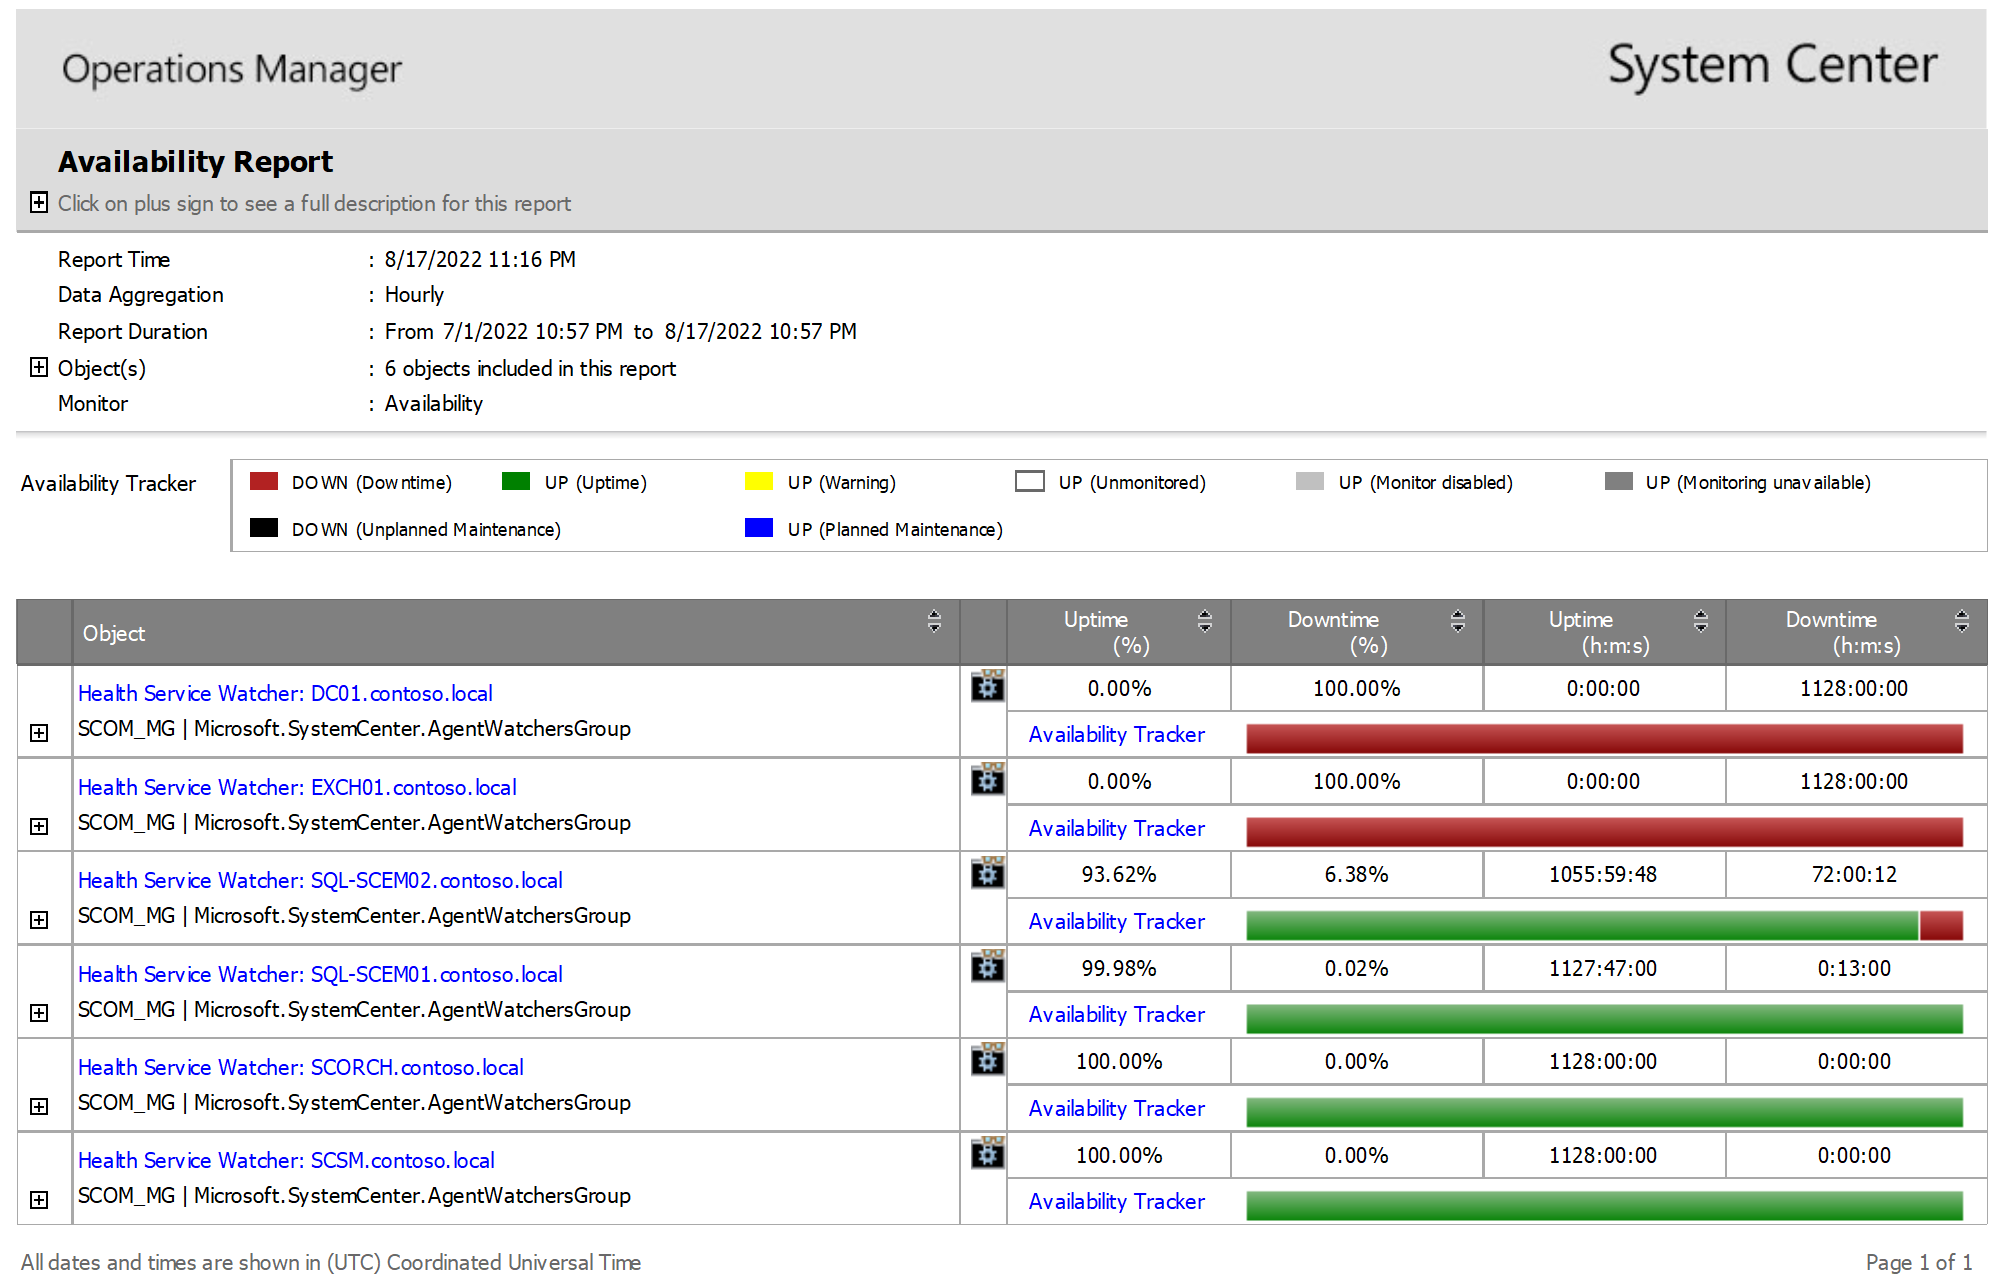Select the 72:00:12 downtime duration
The width and height of the screenshot is (2003, 1281).
click(1854, 874)
